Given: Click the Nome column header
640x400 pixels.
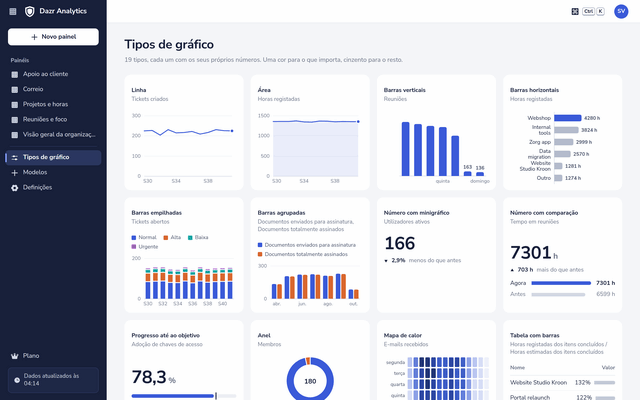Looking at the screenshot, I should coord(517,368).
